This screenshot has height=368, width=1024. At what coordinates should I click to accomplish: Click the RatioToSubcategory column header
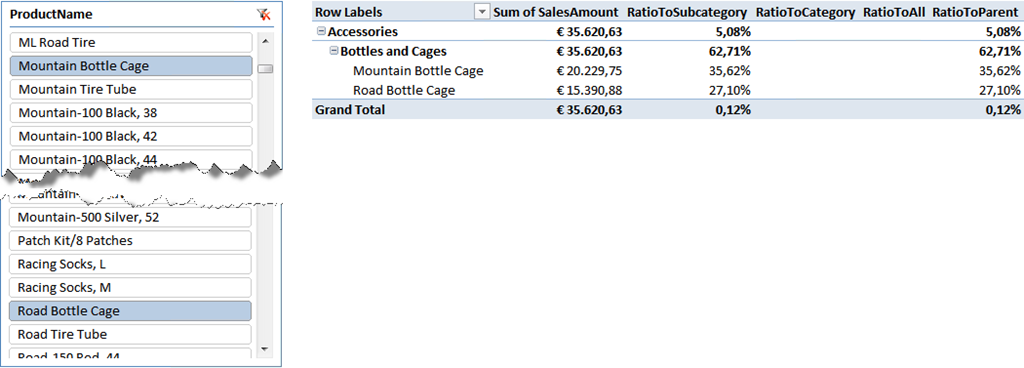coord(686,12)
